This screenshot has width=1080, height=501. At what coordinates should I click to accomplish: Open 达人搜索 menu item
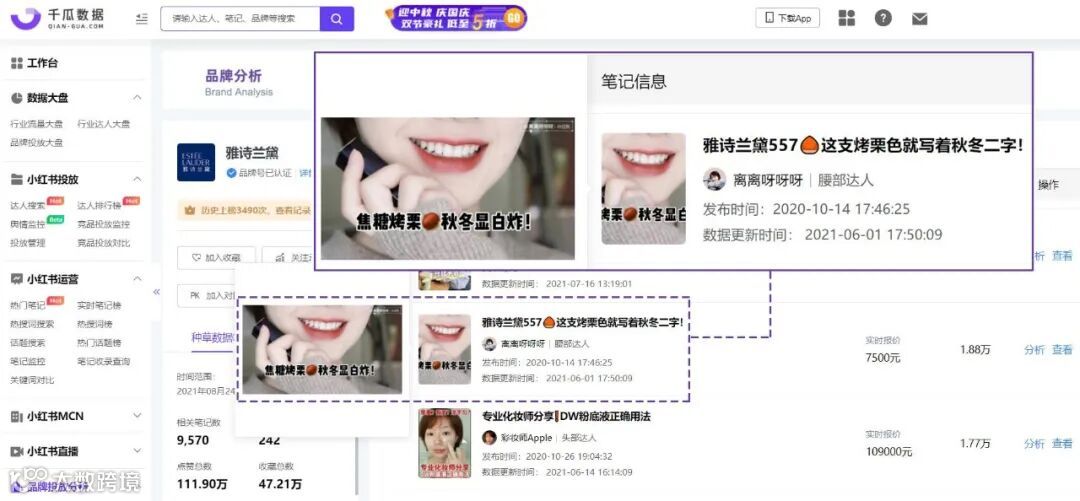click(x=28, y=205)
